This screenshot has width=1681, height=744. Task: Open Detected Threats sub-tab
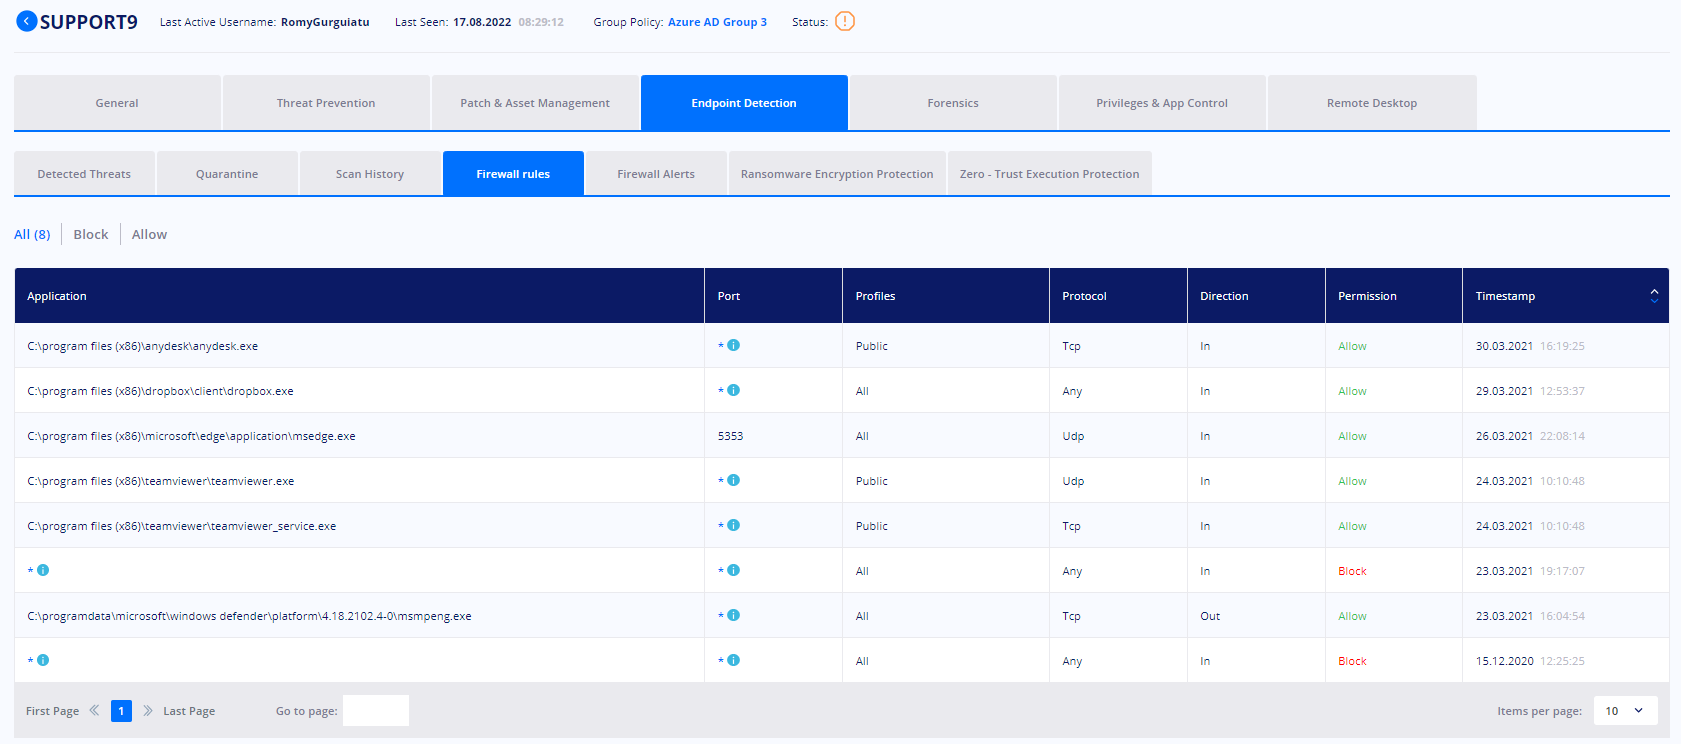(84, 174)
